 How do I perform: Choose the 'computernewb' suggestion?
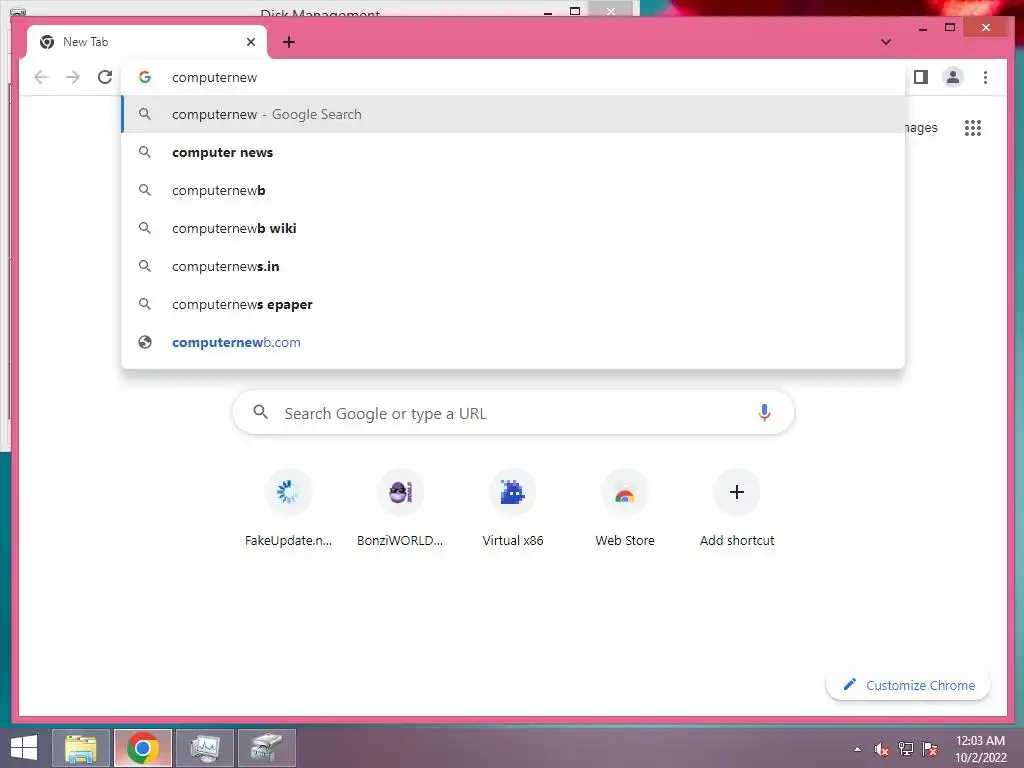click(513, 190)
